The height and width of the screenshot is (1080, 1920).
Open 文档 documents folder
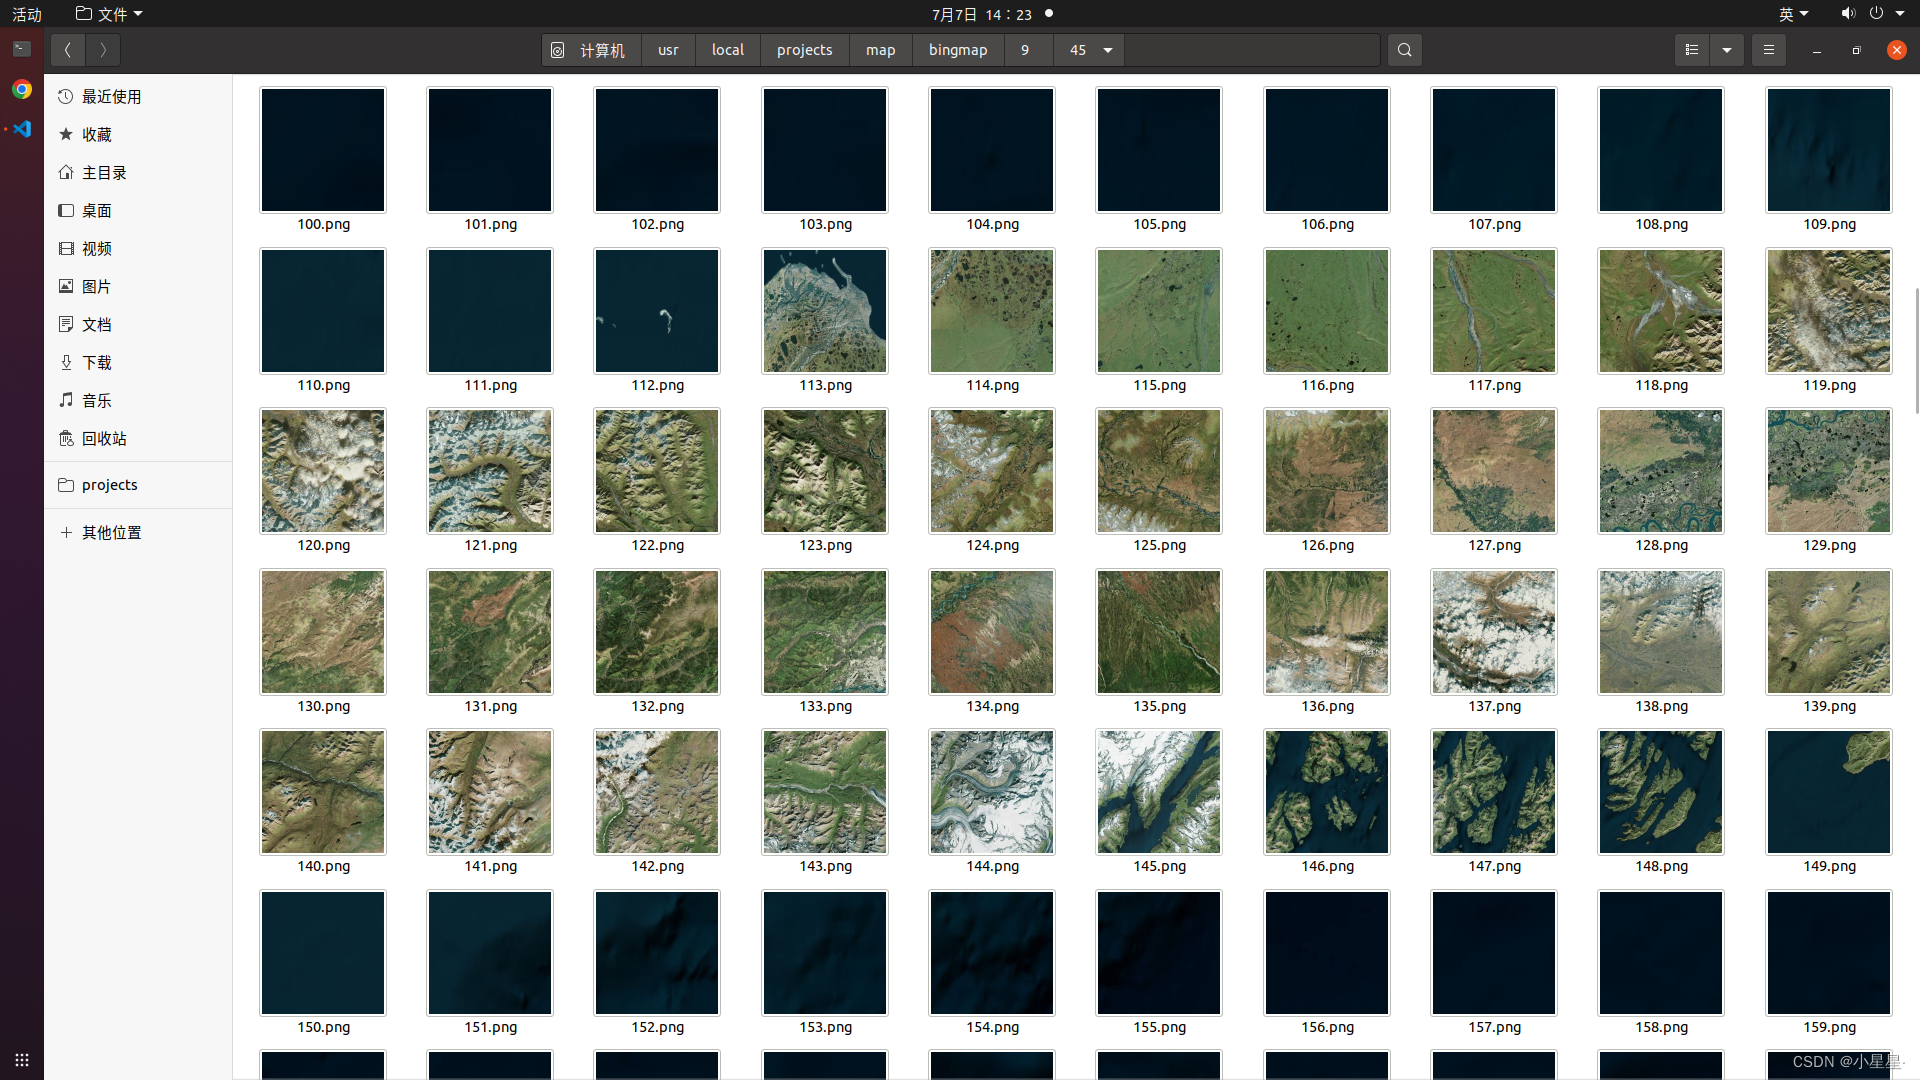point(138,325)
